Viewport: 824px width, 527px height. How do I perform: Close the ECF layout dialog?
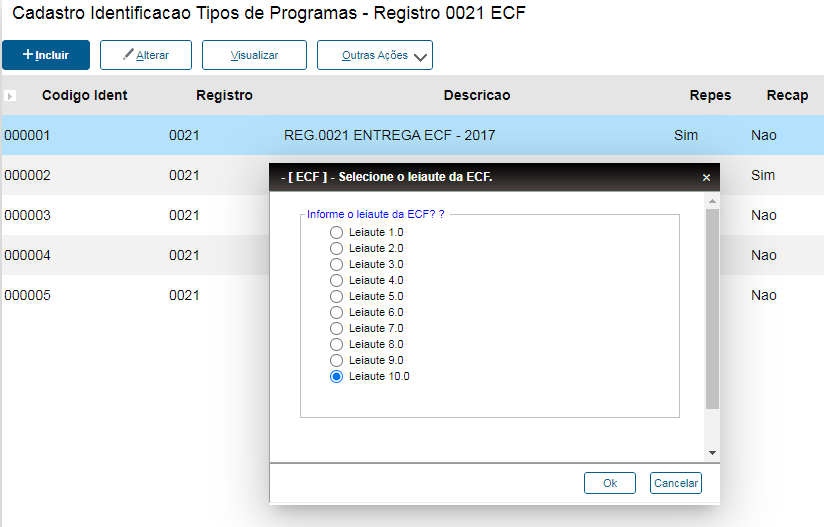pyautogui.click(x=706, y=177)
